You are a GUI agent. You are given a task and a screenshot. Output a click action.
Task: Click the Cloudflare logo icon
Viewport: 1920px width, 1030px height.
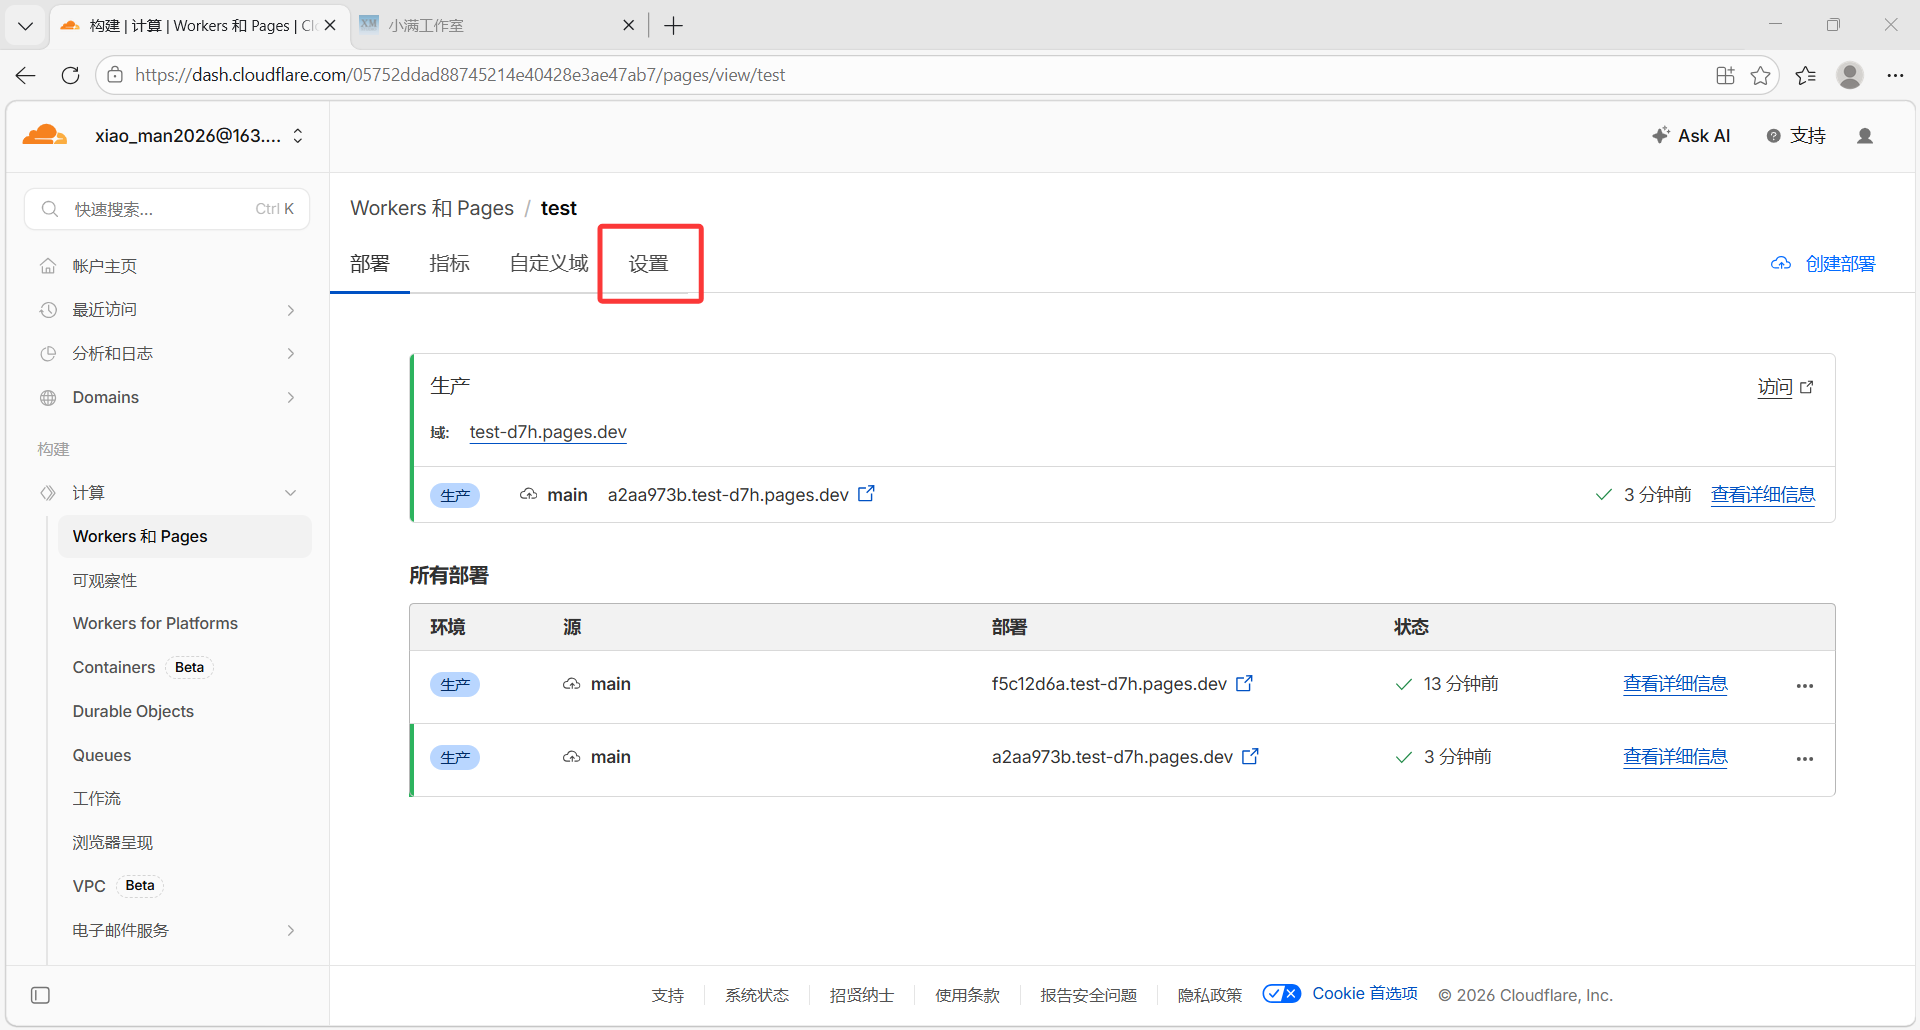click(x=45, y=135)
